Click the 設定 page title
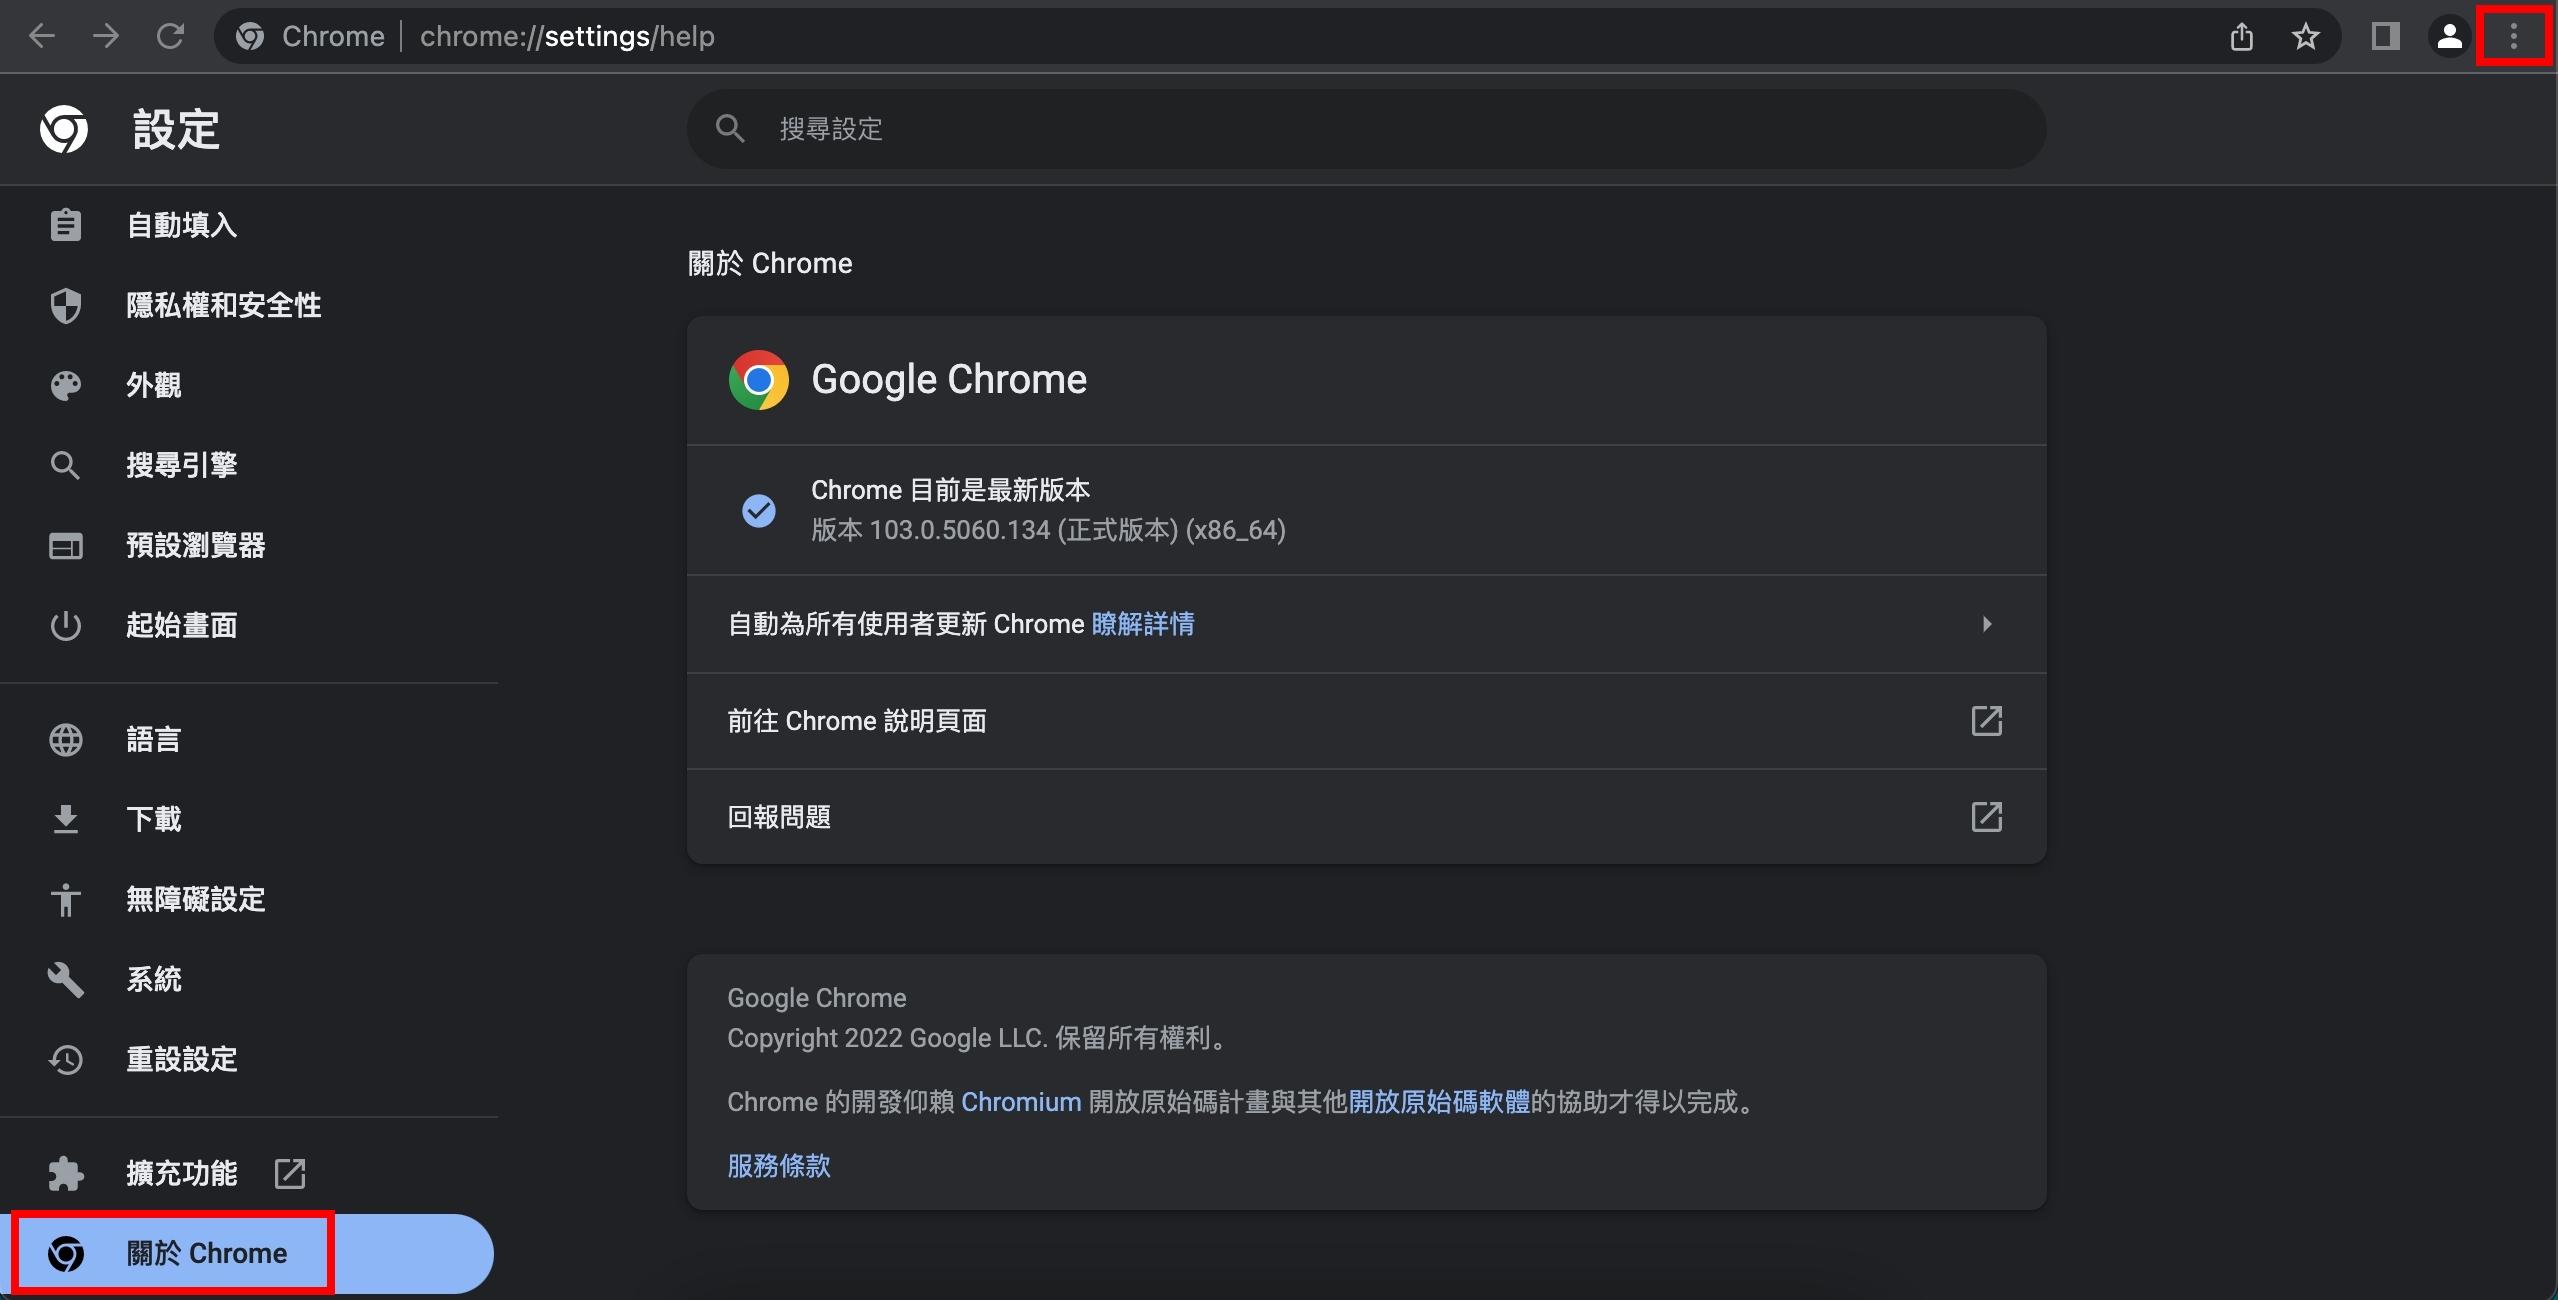This screenshot has width=2558, height=1300. [x=176, y=129]
